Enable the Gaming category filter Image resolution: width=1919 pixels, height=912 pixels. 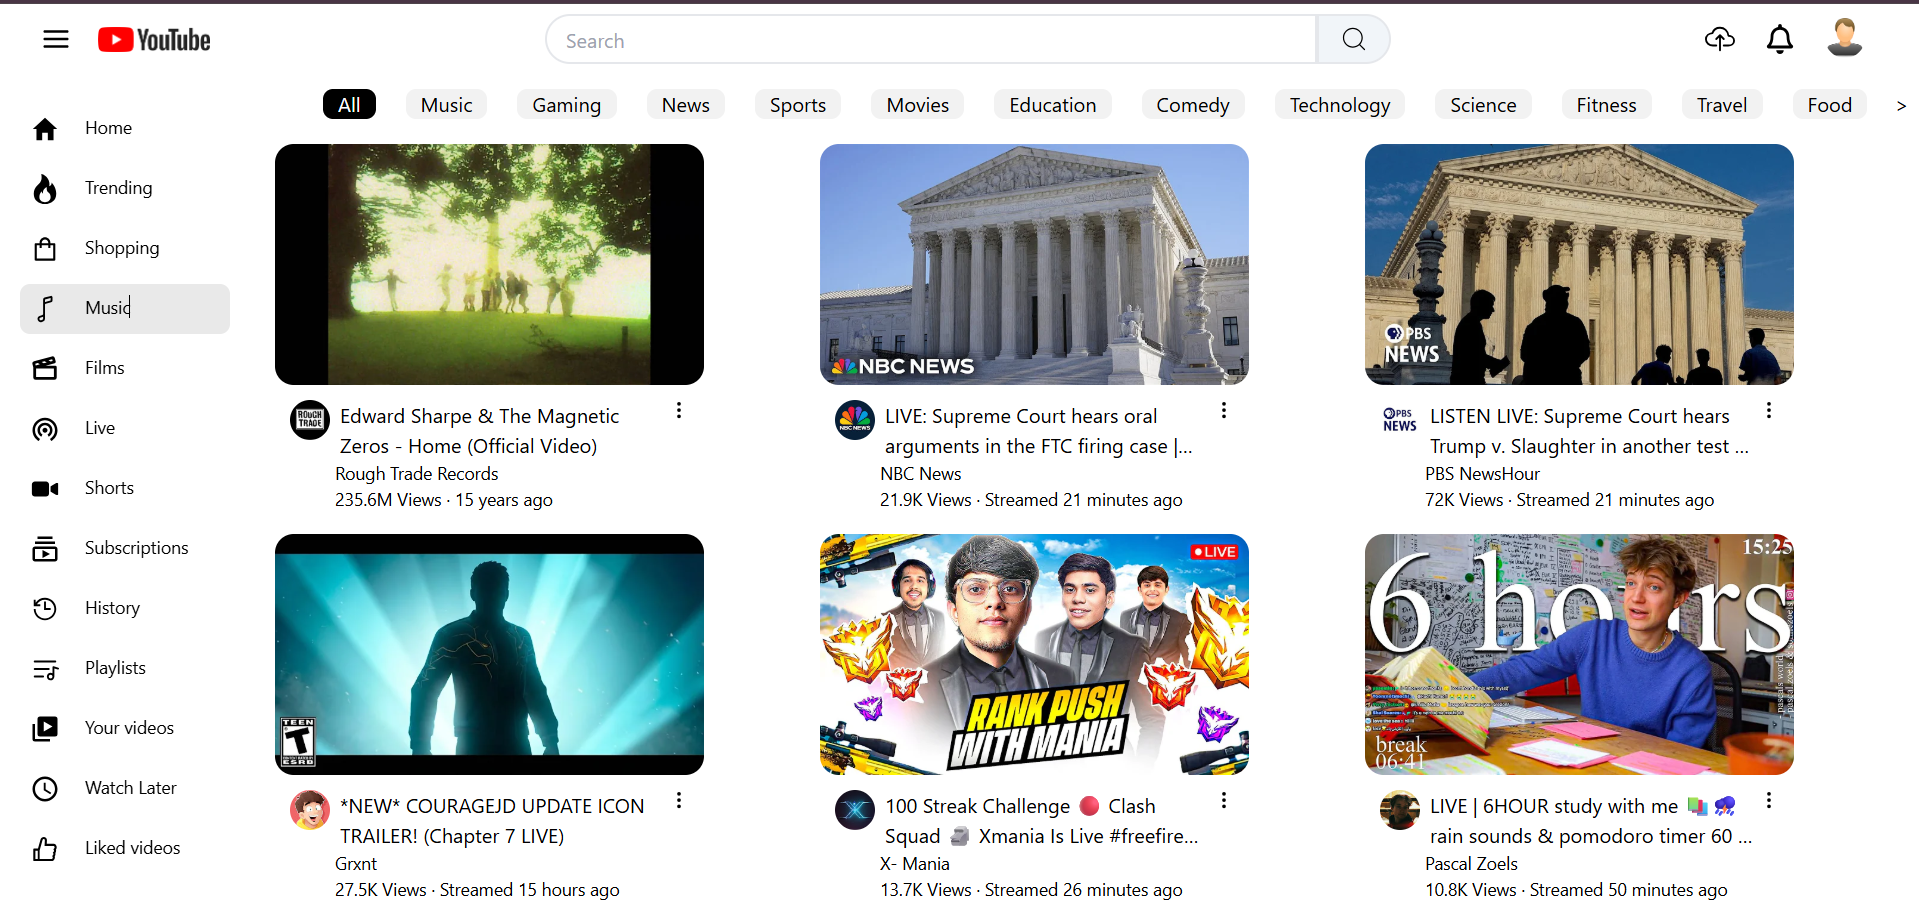(566, 104)
